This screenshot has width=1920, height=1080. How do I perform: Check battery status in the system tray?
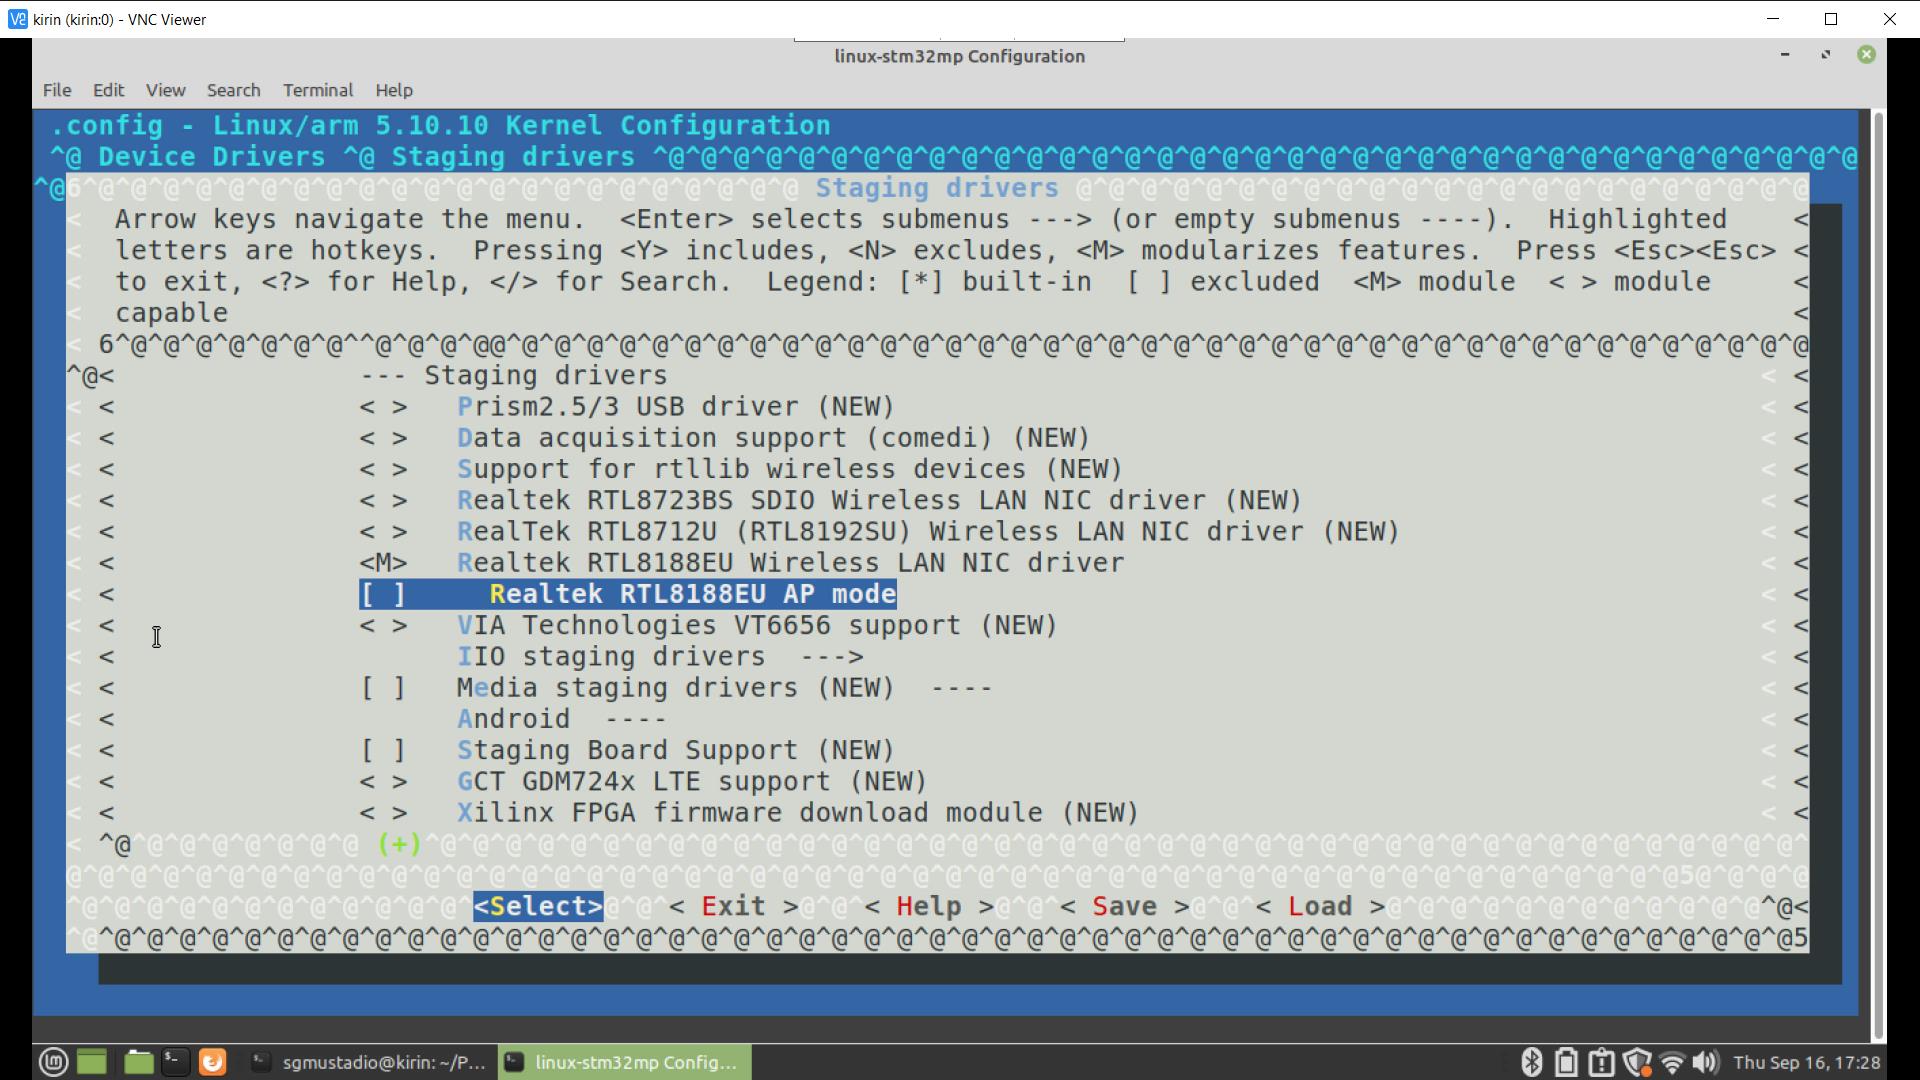pos(1566,1062)
